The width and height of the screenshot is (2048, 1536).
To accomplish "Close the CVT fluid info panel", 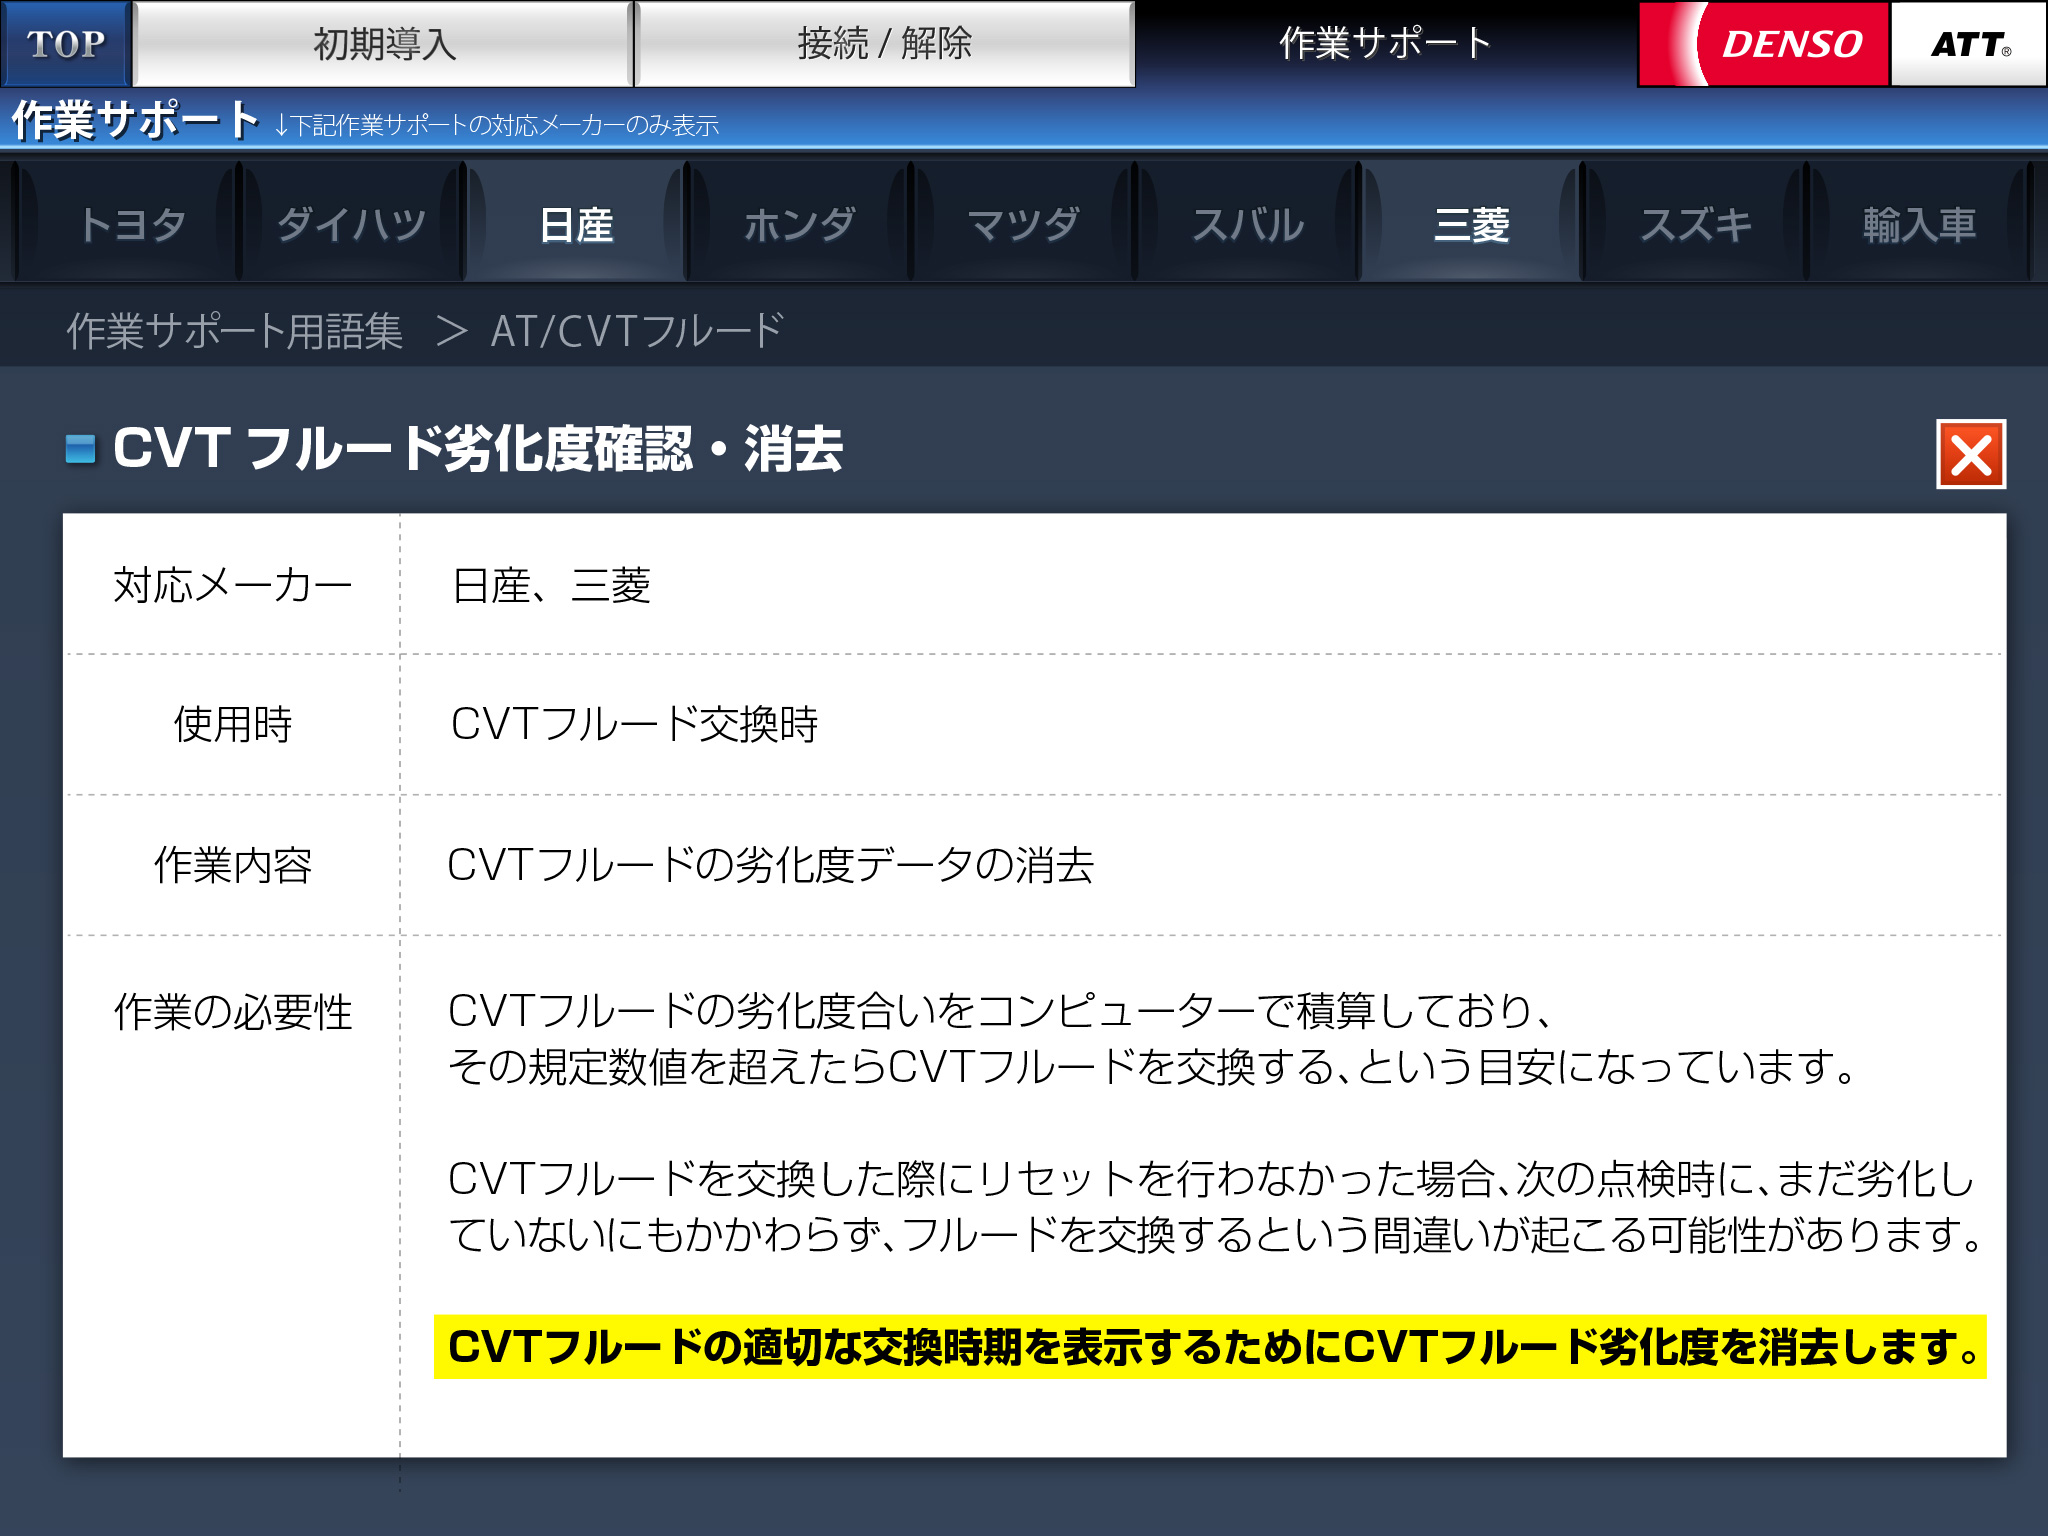I will (x=1970, y=455).
